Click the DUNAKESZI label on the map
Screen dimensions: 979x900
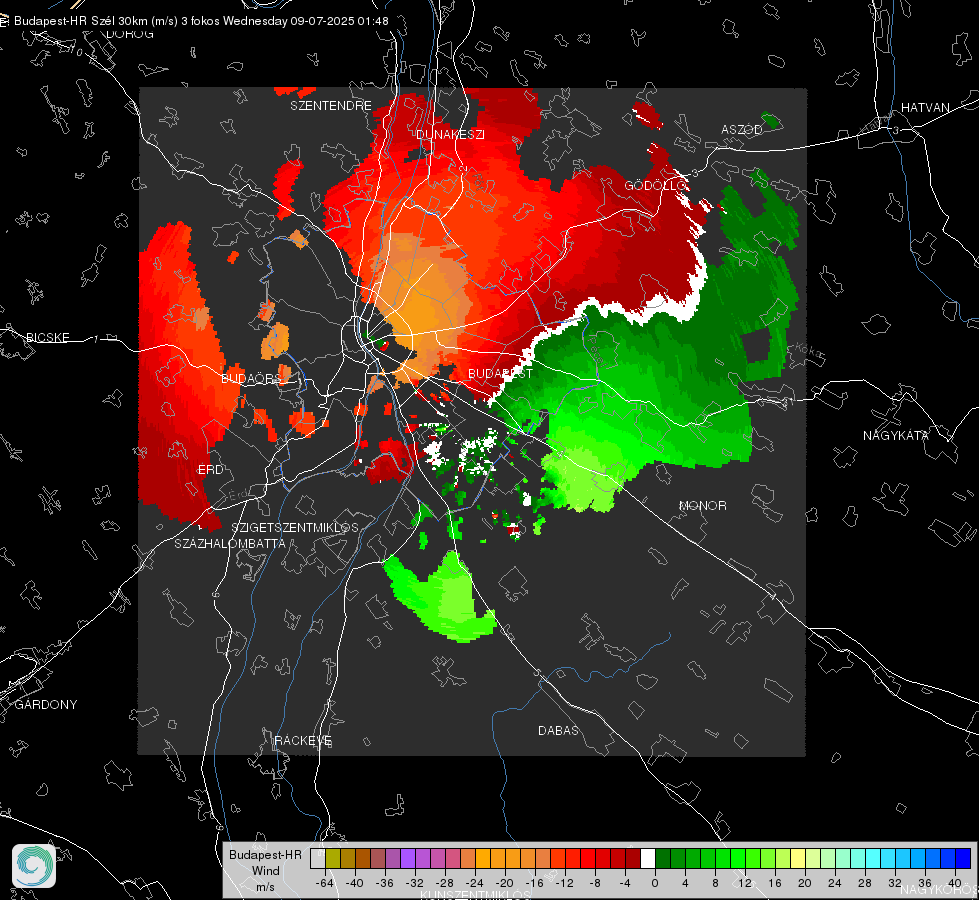[x=450, y=134]
